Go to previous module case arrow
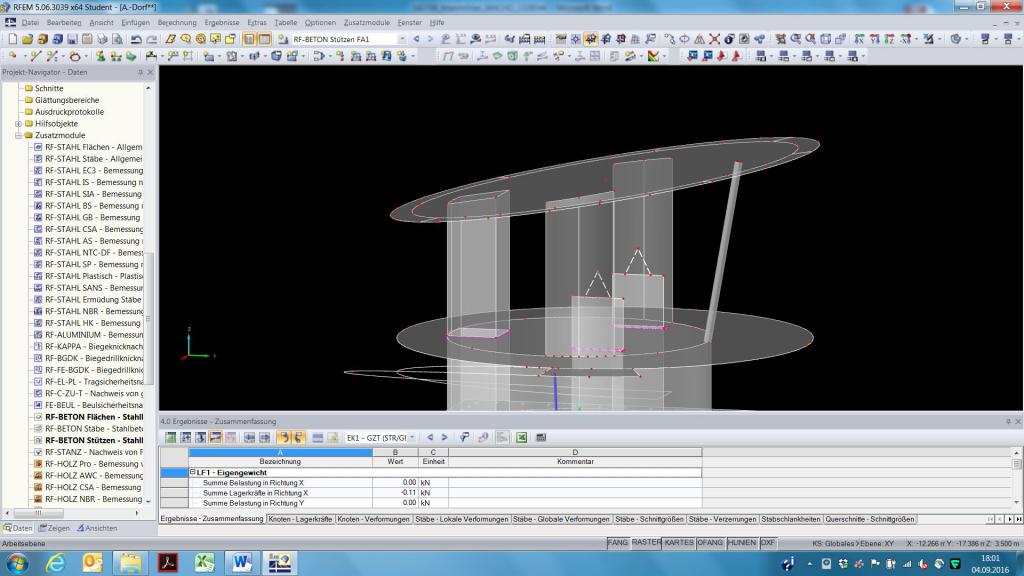1024x576 pixels. pos(416,39)
